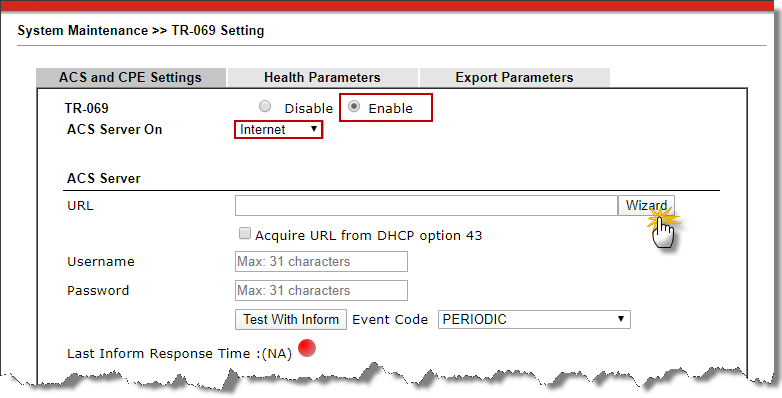Select the Disable radio button for TR-069
Viewport: 782px width, 398px height.
point(265,106)
